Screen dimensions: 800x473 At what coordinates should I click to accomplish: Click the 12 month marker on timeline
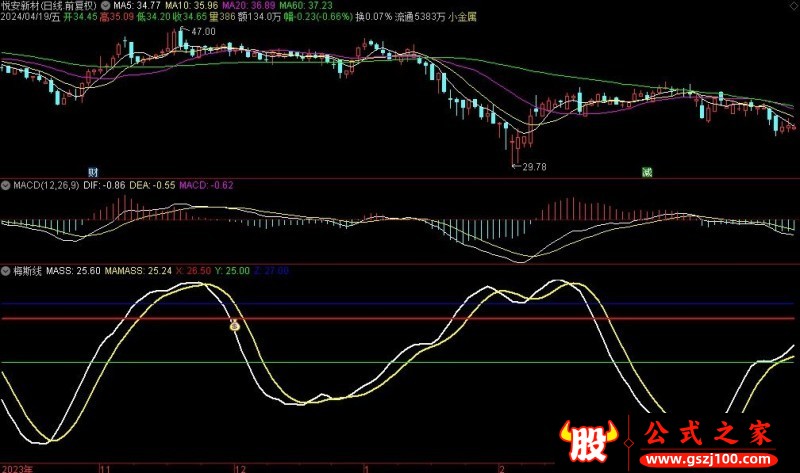[238, 467]
